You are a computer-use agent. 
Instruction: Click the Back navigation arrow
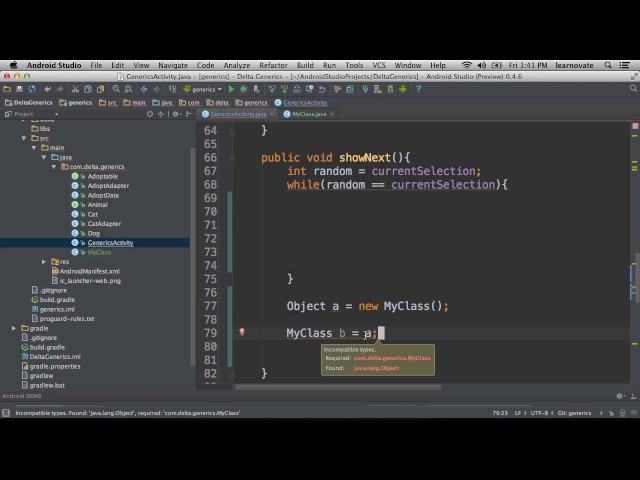coord(144,89)
